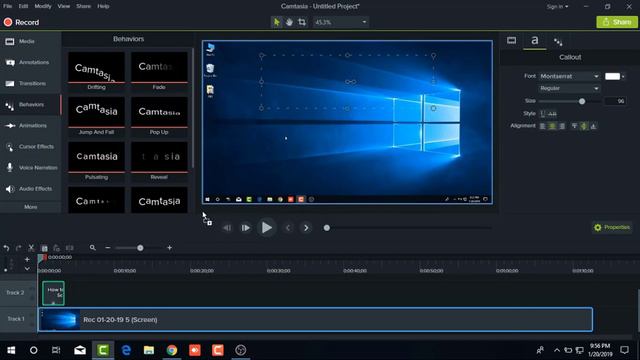Viewport: 640px width, 360px height.
Task: Expand More sidebar tools
Action: pyautogui.click(x=31, y=207)
